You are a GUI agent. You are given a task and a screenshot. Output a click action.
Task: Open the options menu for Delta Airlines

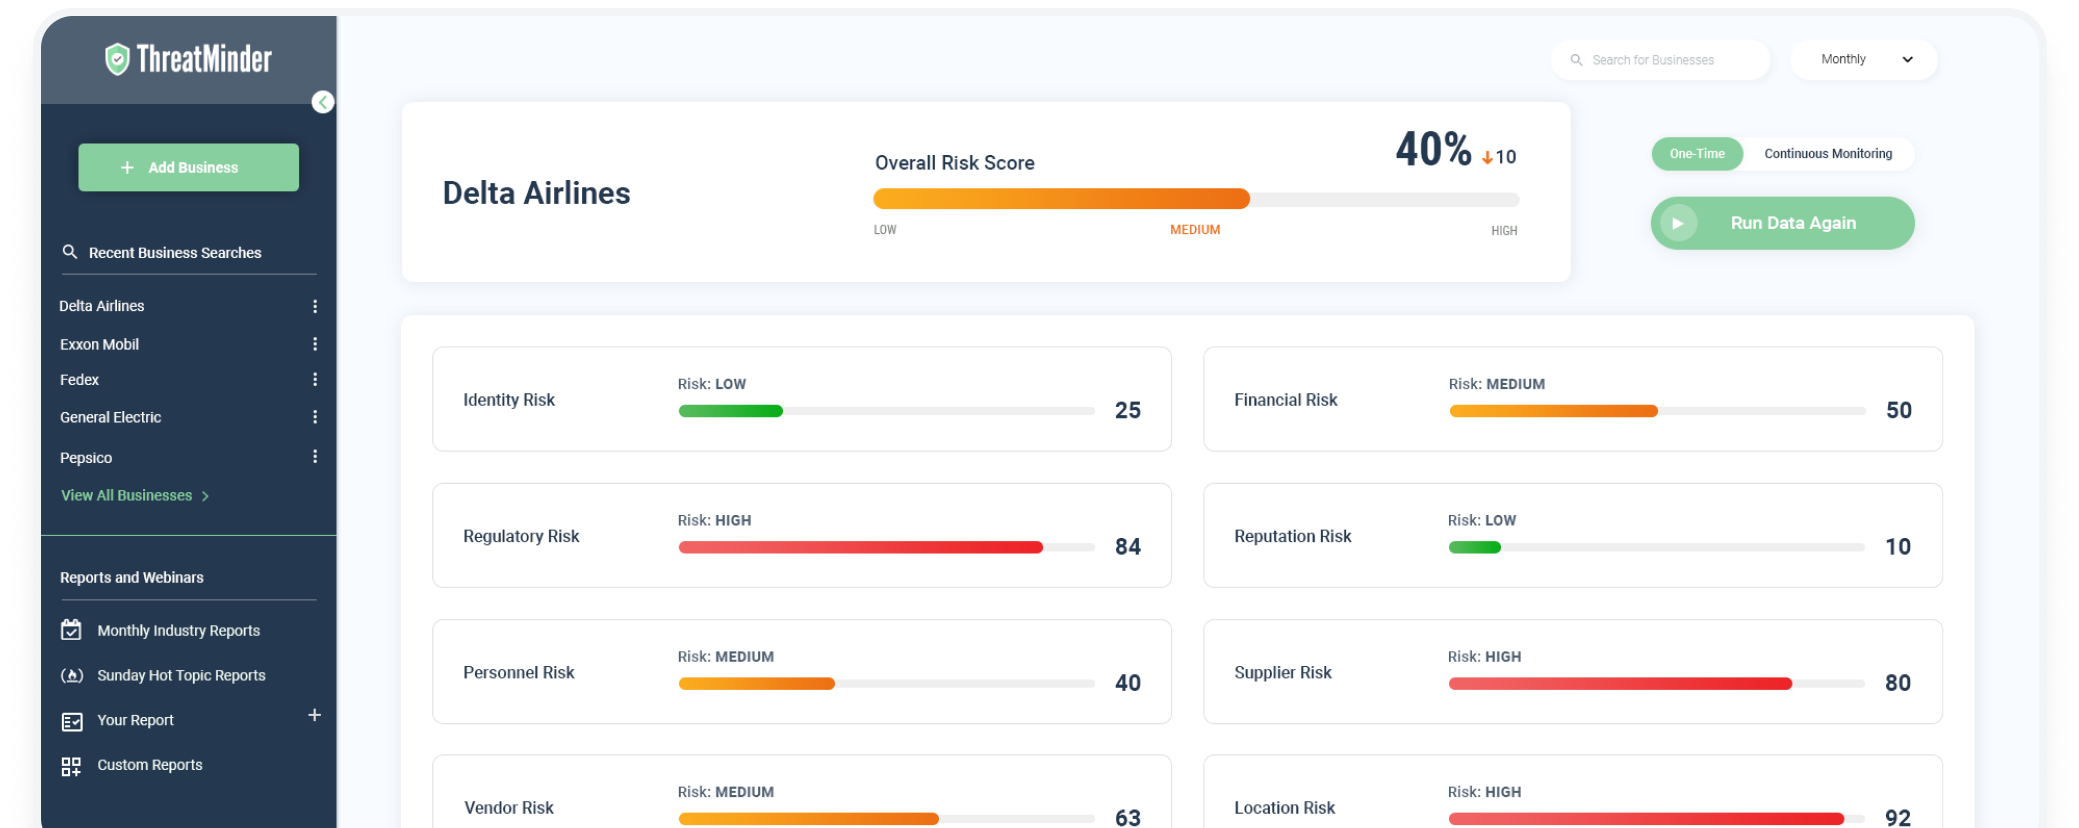(315, 306)
